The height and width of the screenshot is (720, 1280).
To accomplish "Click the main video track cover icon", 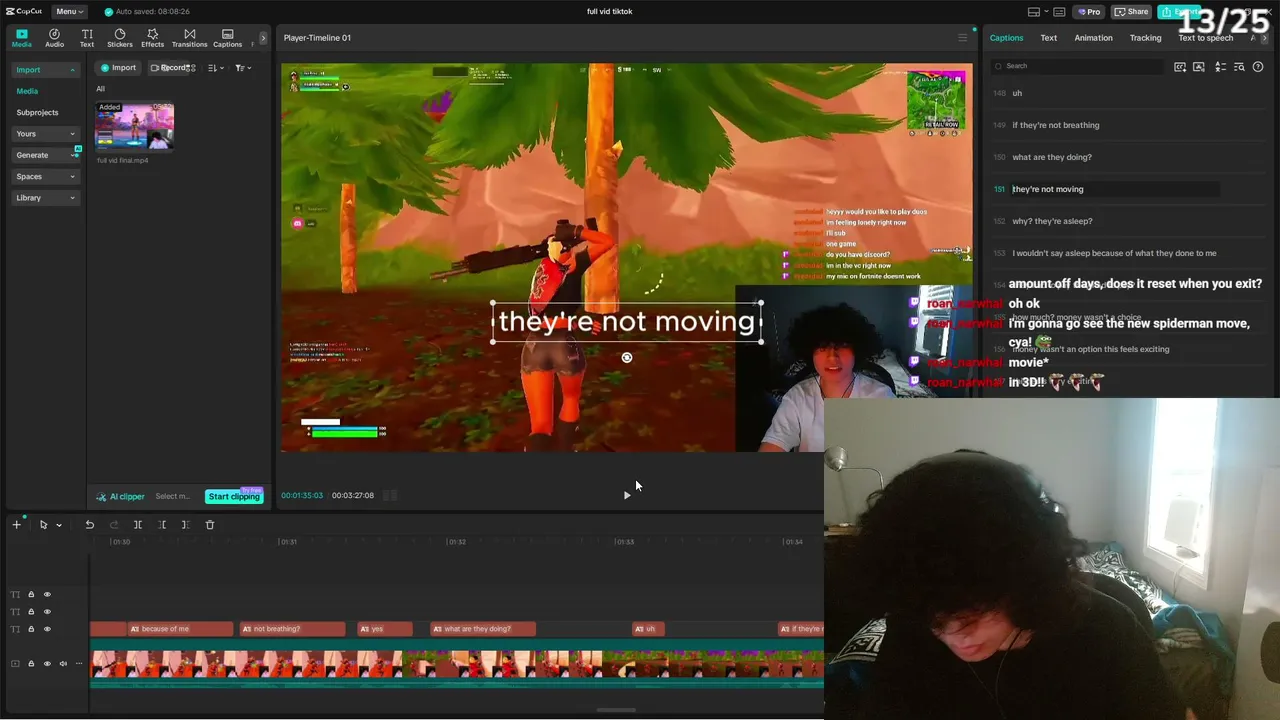I will pyautogui.click(x=14, y=664).
